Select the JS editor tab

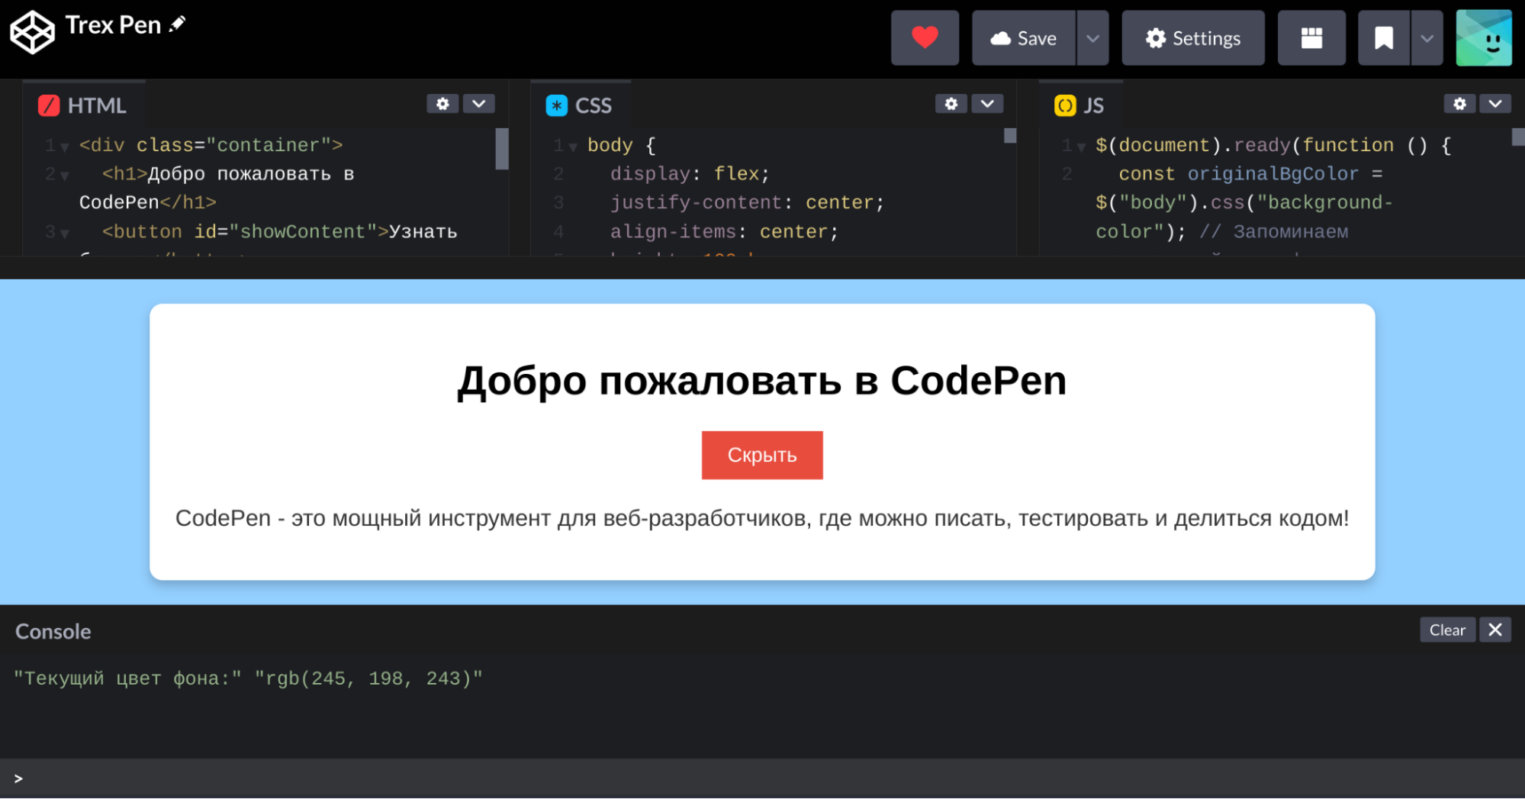1080,105
